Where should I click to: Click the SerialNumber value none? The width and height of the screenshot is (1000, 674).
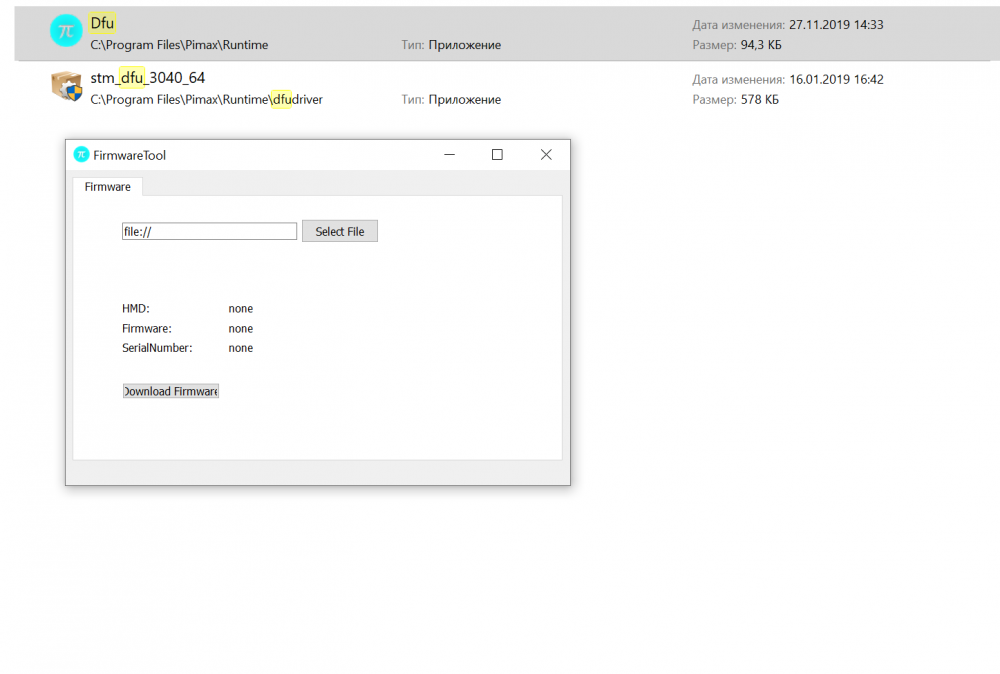tap(240, 348)
